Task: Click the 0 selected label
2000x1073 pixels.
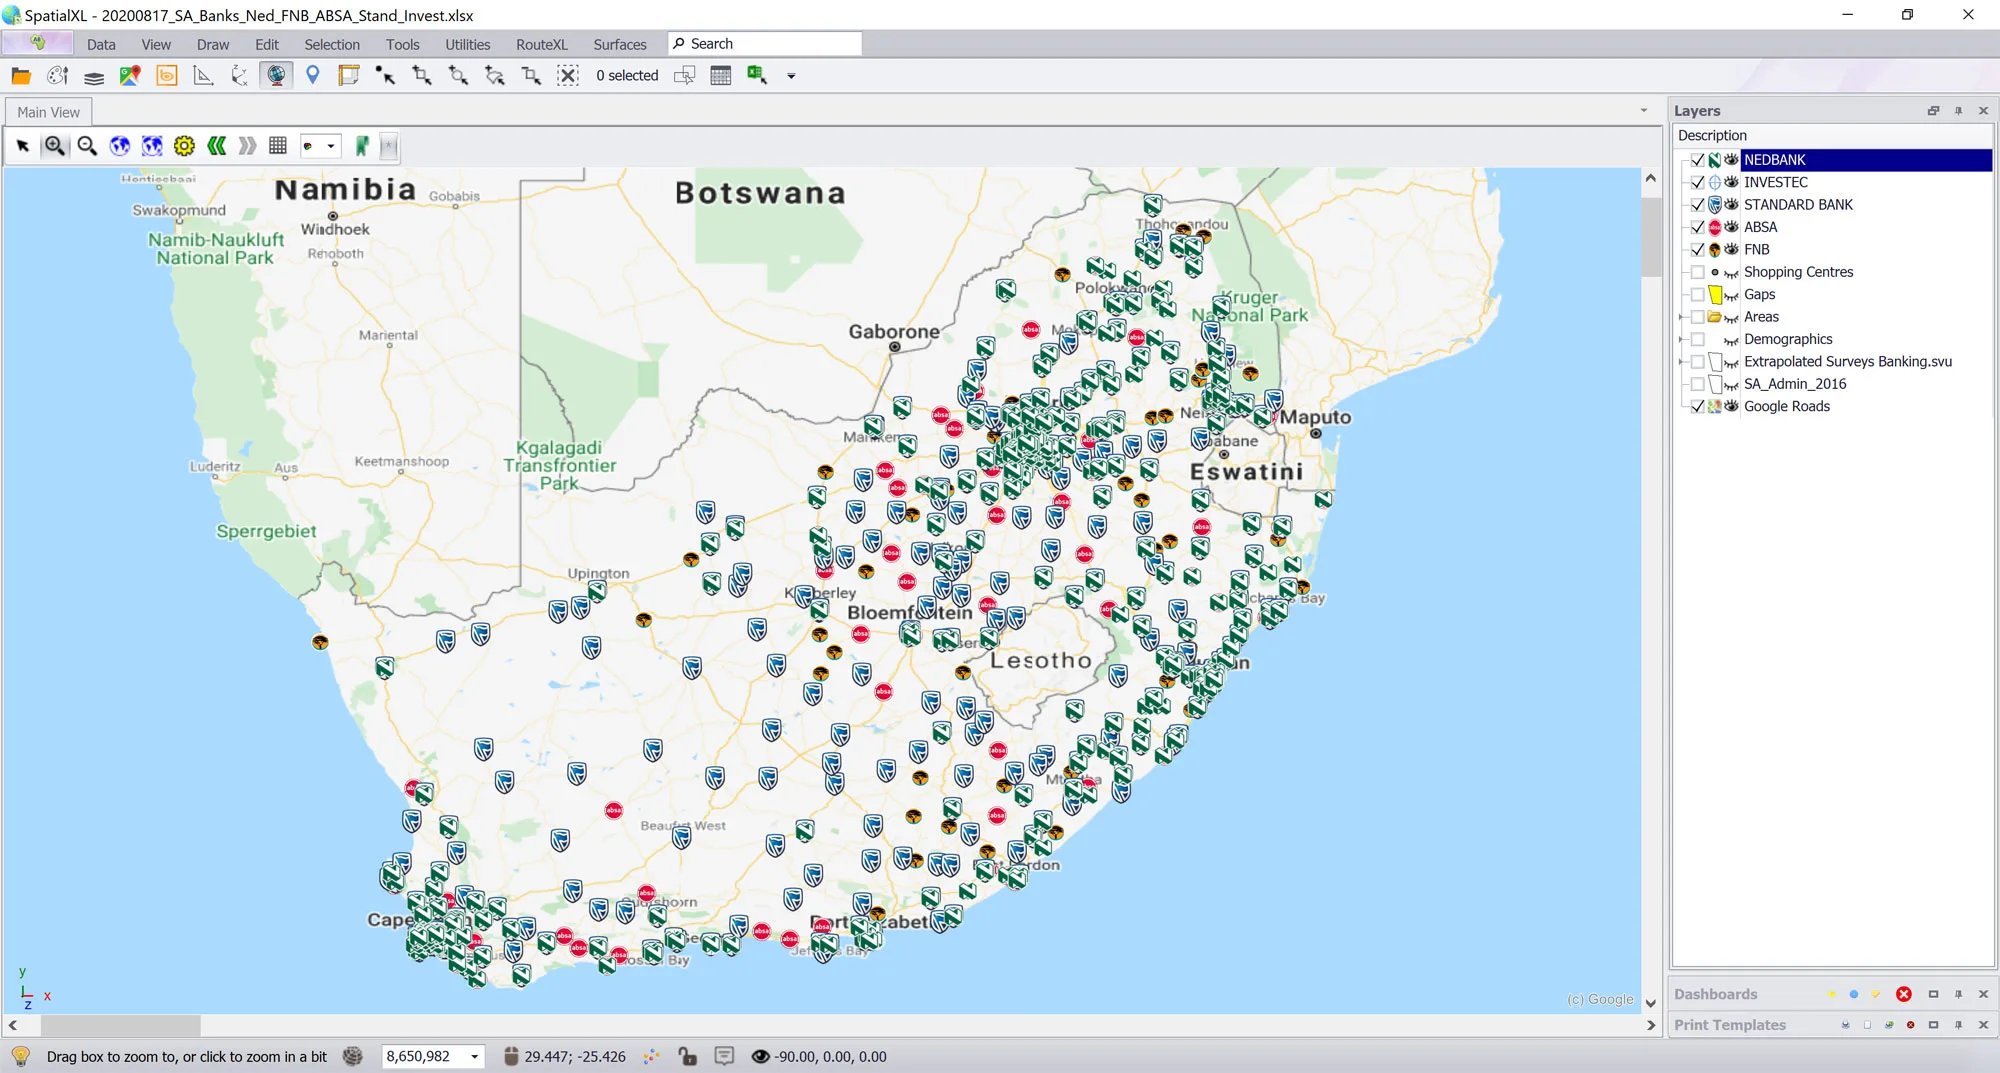Action: tap(627, 76)
